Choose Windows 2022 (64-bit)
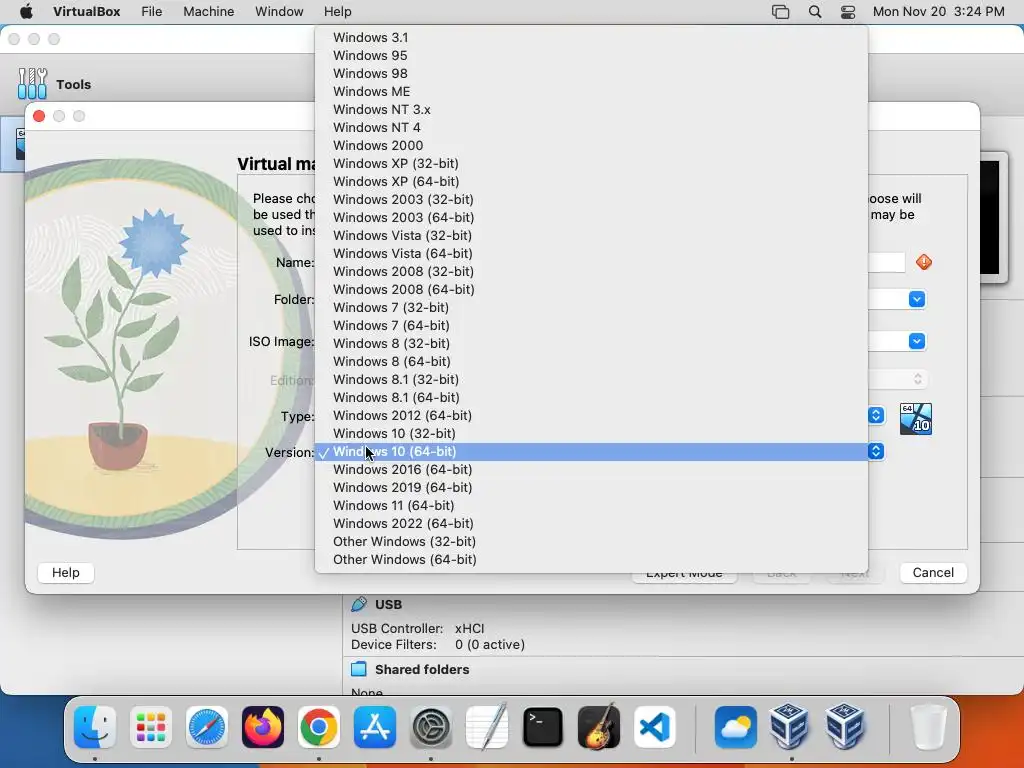The image size is (1024, 768). (591, 523)
